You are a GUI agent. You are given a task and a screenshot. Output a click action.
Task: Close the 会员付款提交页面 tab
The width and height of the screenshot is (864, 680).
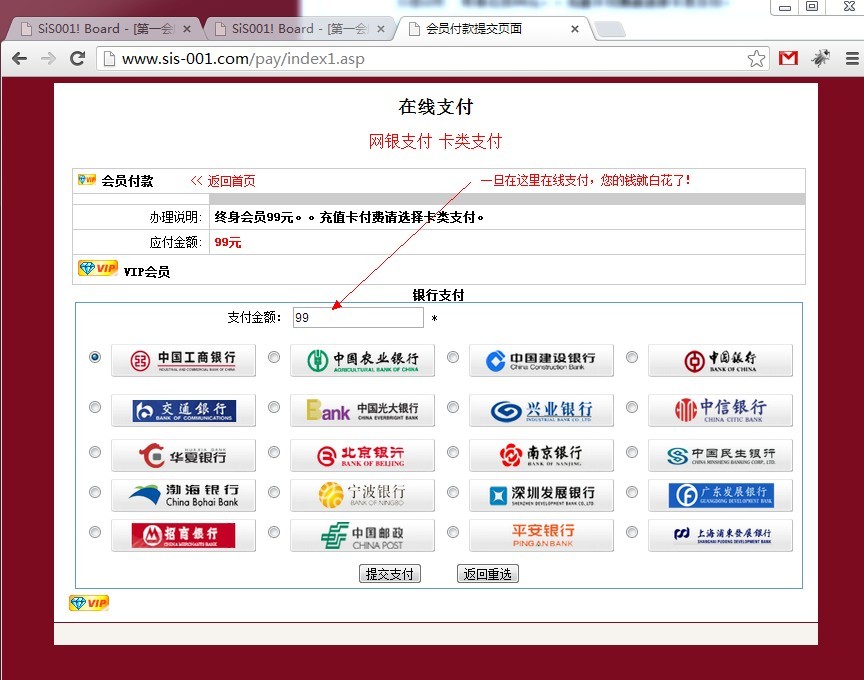pyautogui.click(x=575, y=29)
